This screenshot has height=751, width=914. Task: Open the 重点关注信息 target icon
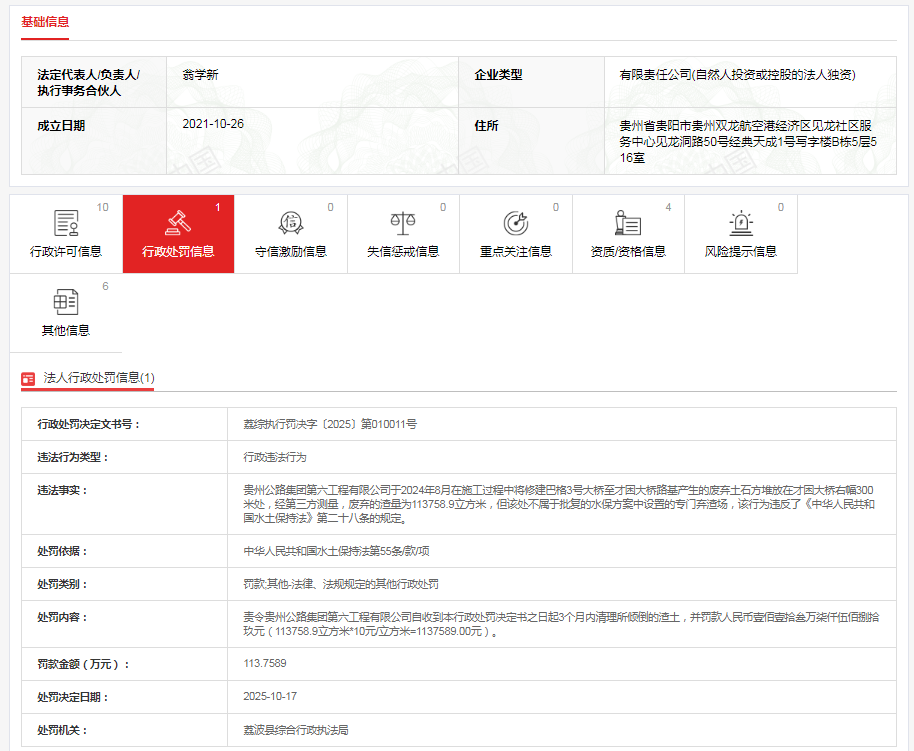(x=516, y=222)
